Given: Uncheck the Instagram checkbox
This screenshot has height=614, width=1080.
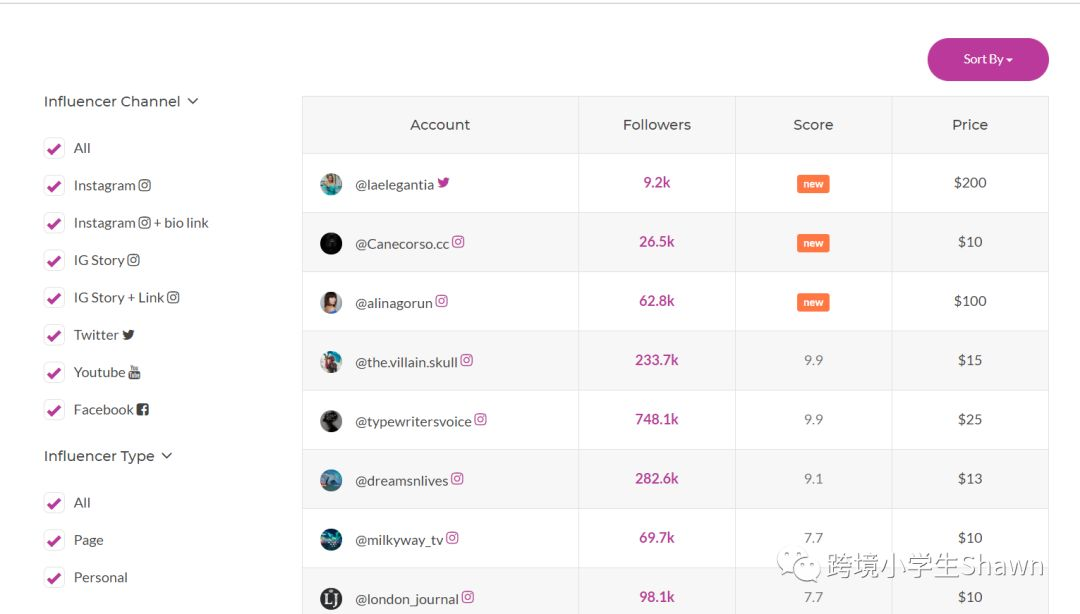Looking at the screenshot, I should point(54,185).
